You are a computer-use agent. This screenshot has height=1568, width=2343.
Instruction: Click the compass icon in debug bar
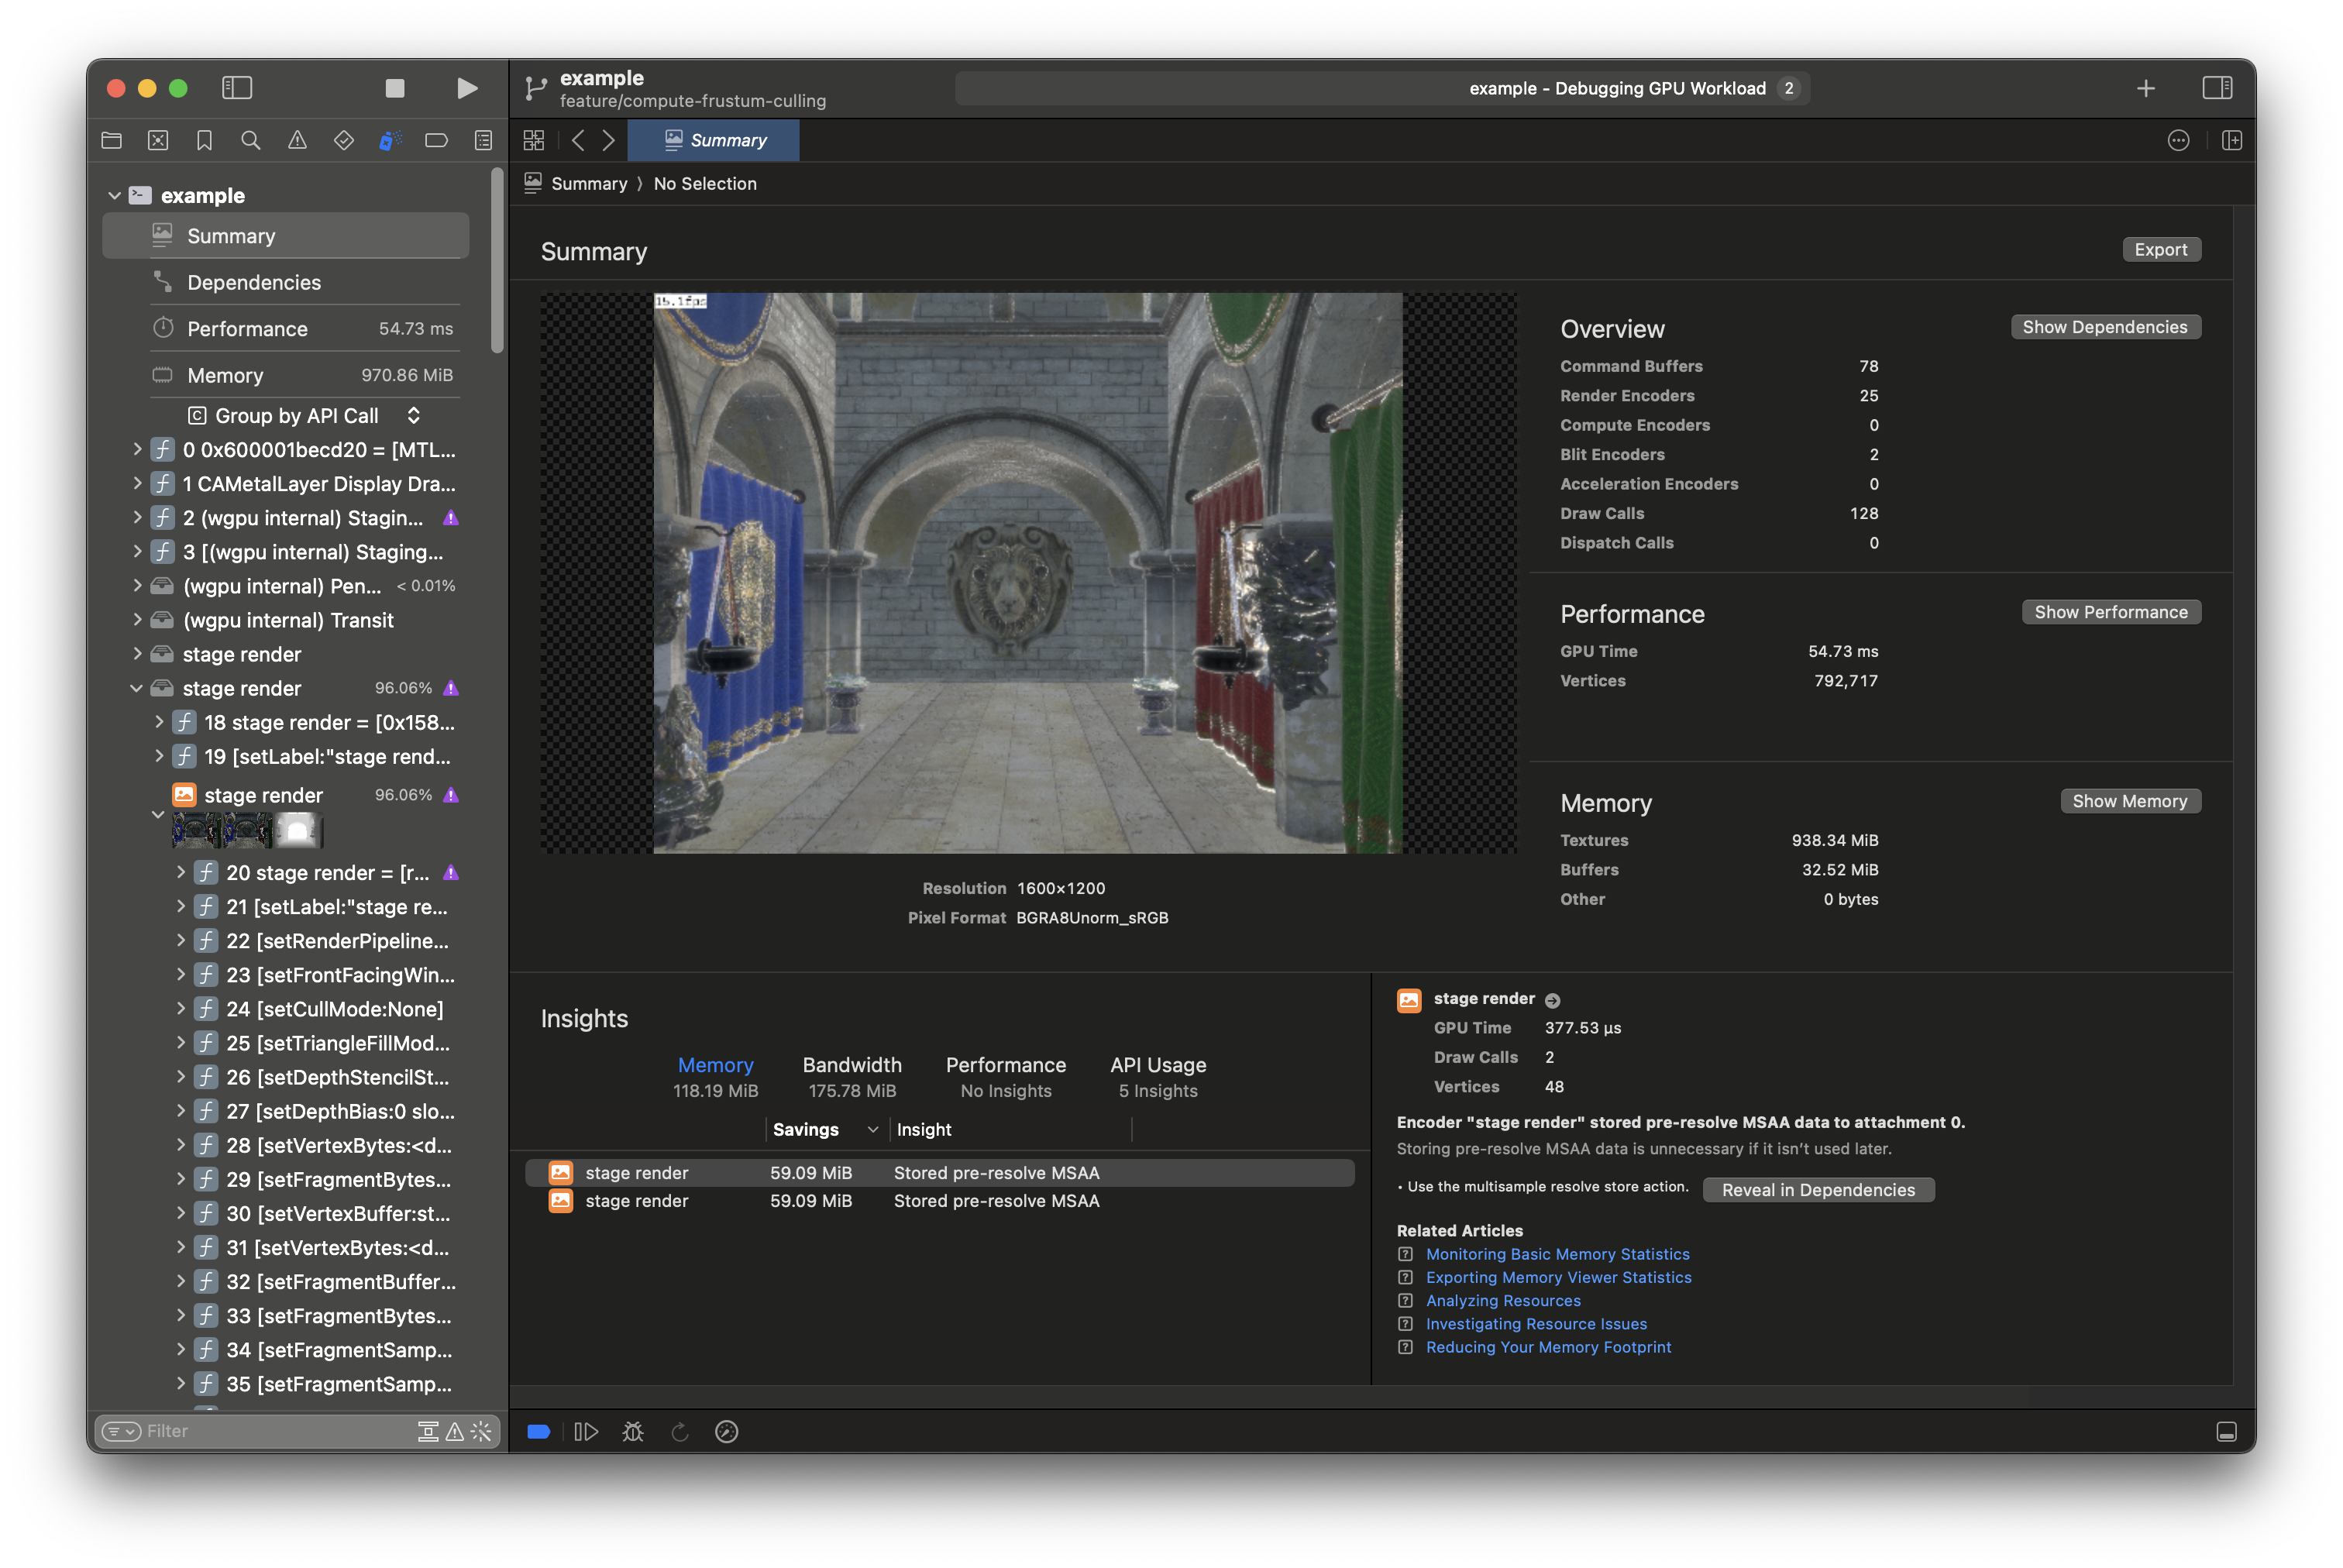(x=727, y=1431)
